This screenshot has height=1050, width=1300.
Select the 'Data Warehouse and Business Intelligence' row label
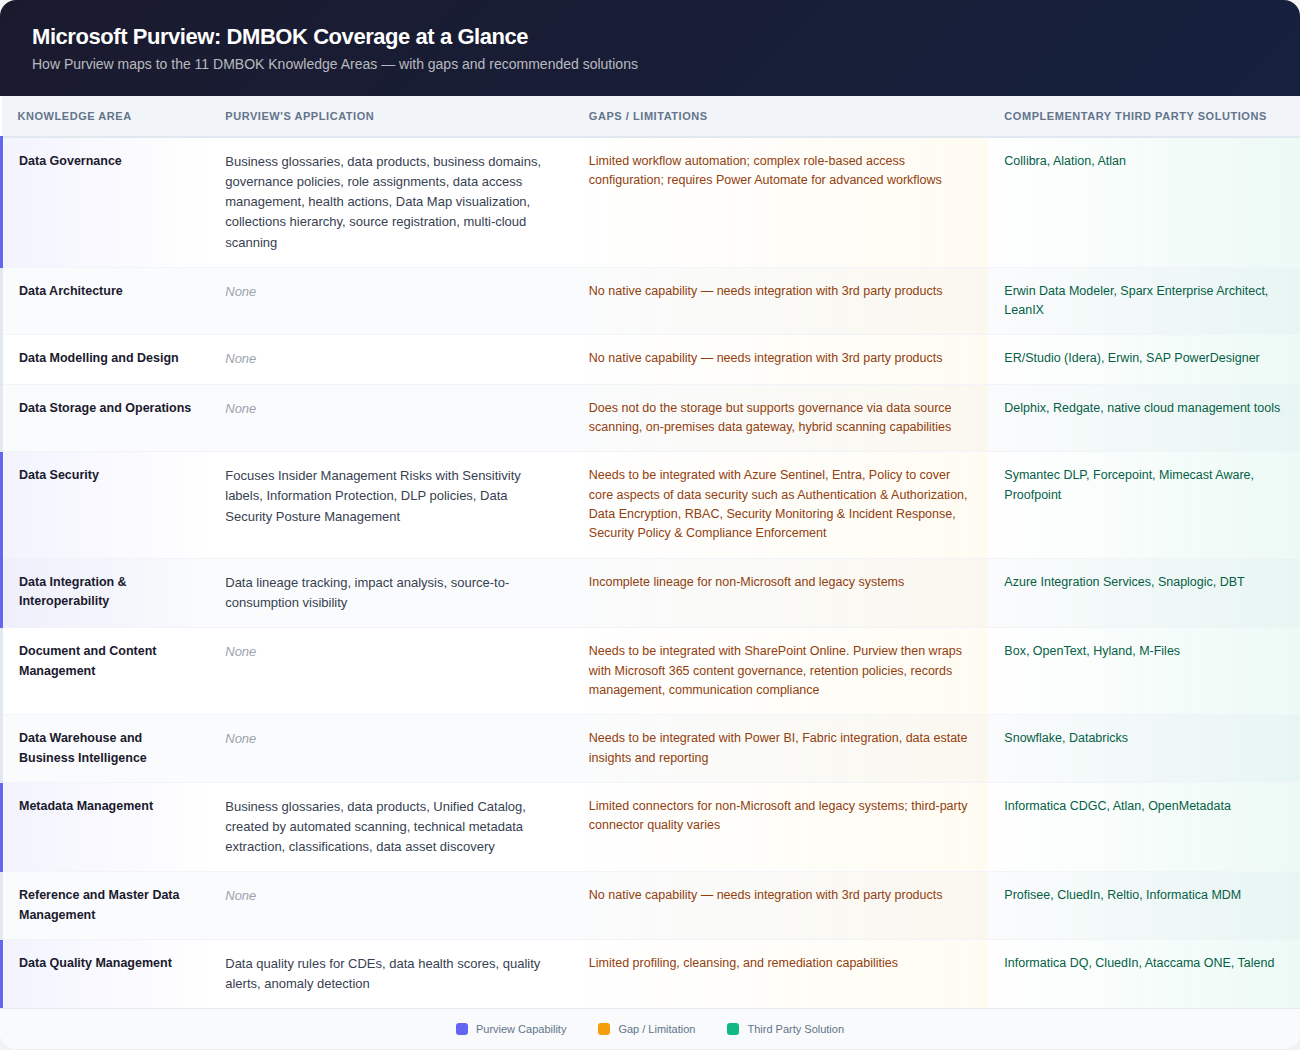(83, 748)
